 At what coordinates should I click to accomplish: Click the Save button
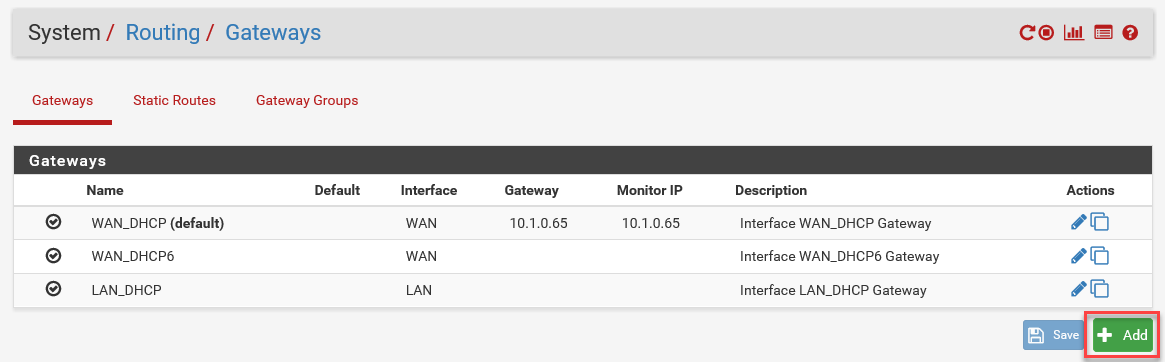pos(1055,335)
